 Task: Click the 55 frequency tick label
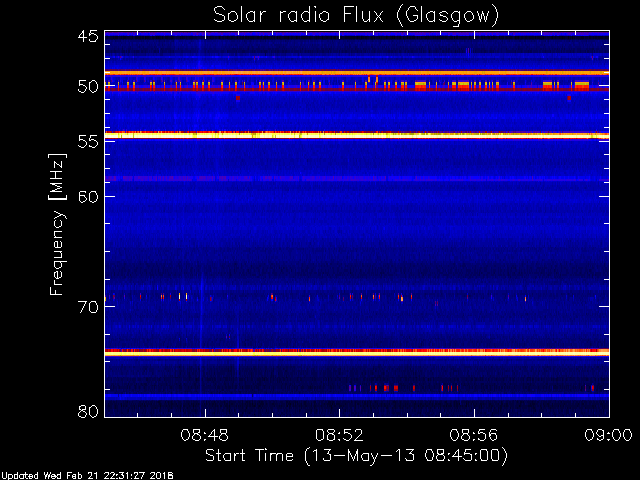click(x=88, y=141)
